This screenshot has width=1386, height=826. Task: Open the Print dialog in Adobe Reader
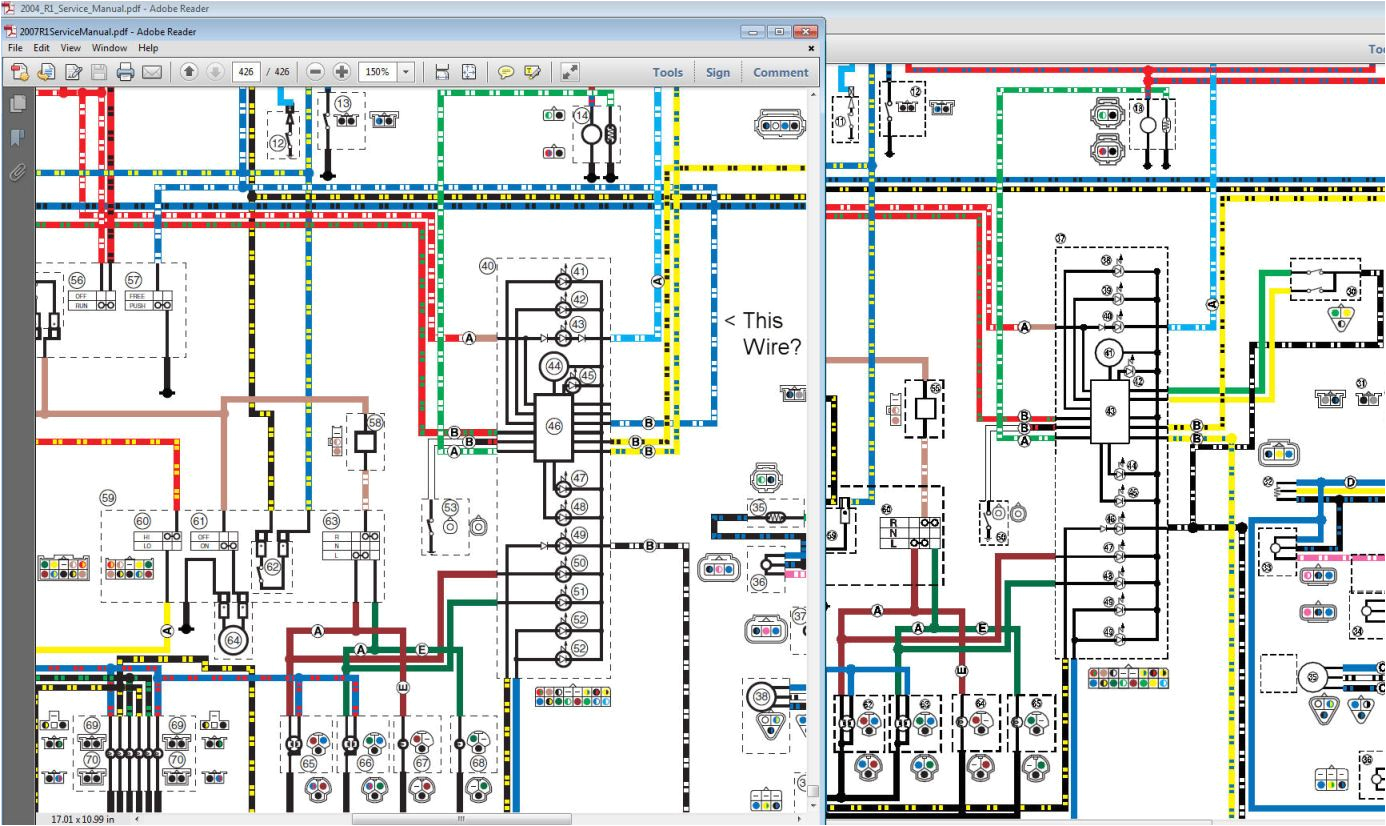[124, 71]
